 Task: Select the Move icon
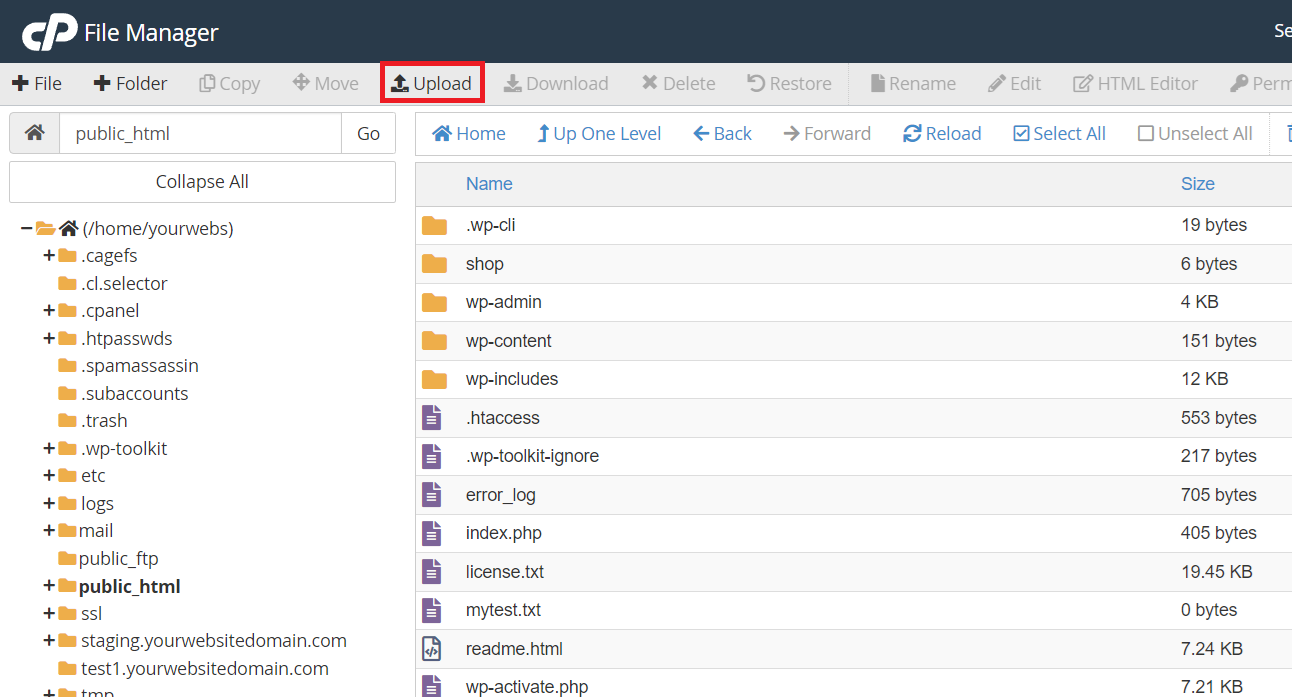pos(324,83)
